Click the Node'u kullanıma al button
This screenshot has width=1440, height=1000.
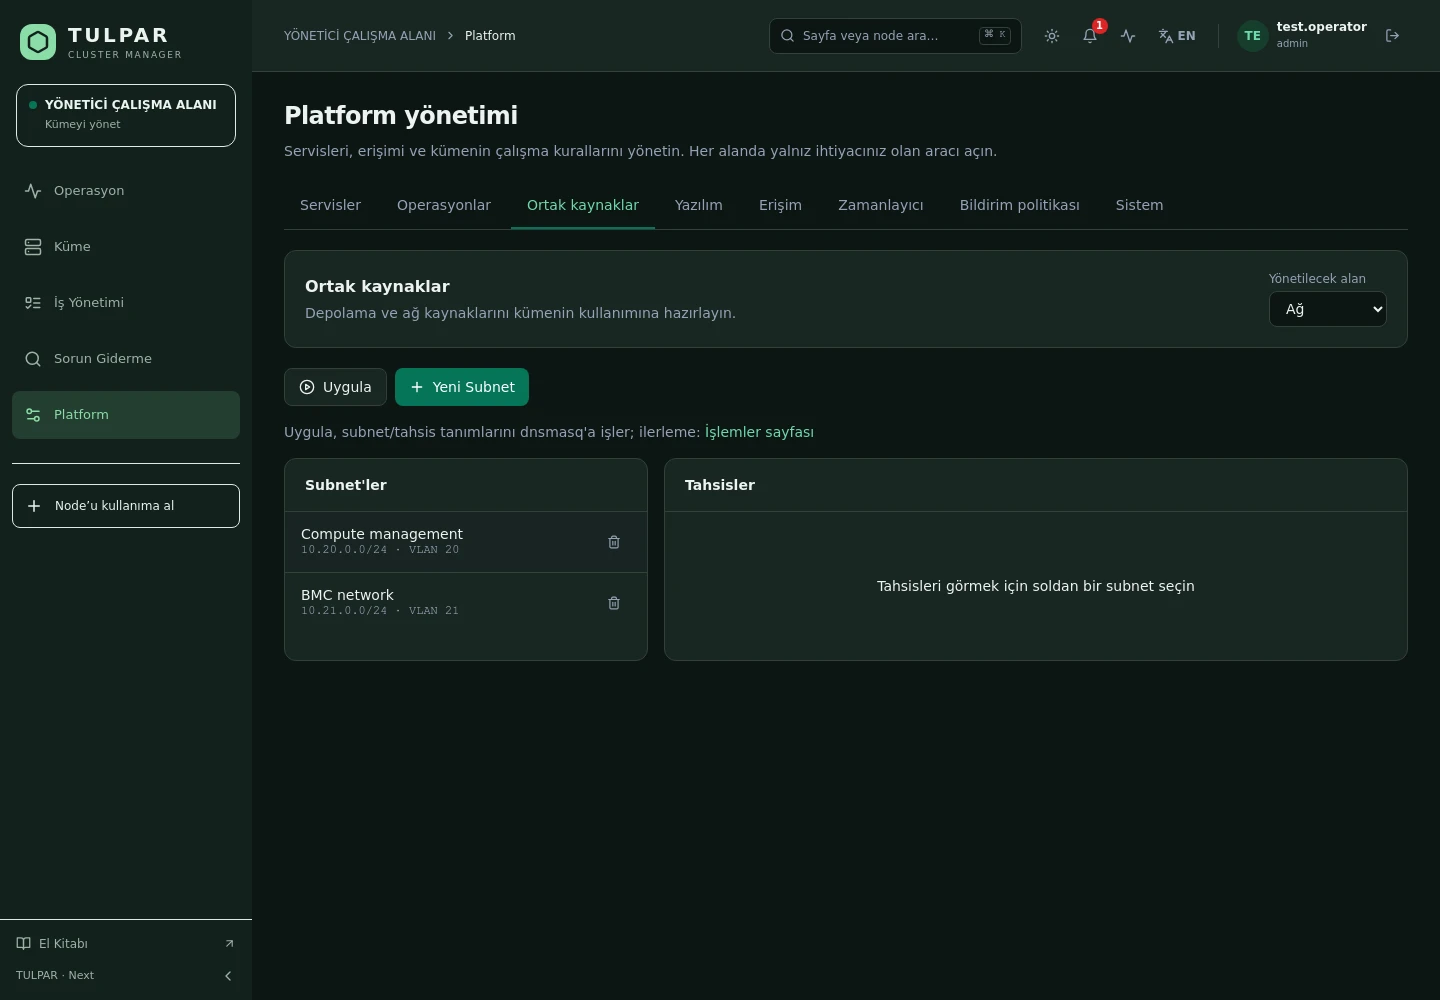point(126,506)
